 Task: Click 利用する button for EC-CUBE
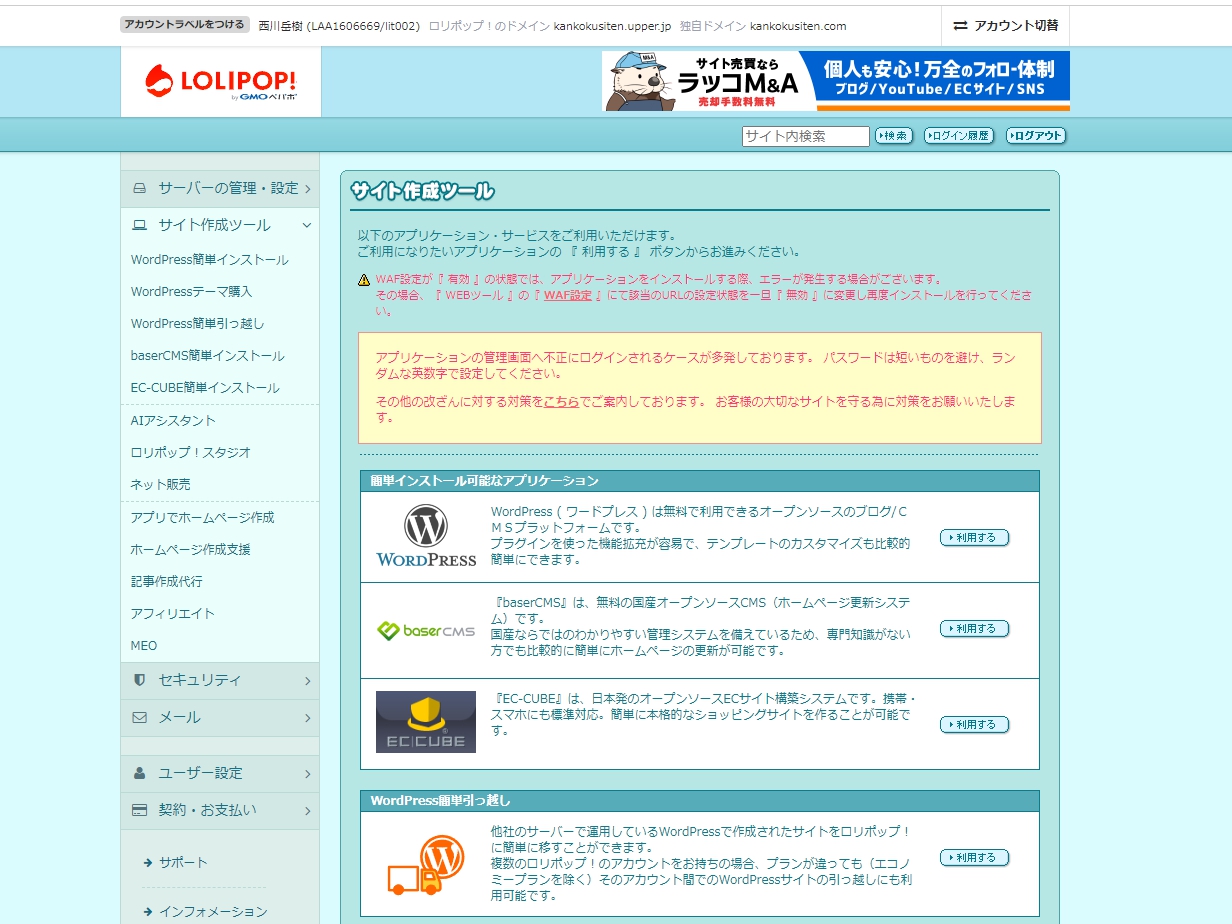point(974,725)
